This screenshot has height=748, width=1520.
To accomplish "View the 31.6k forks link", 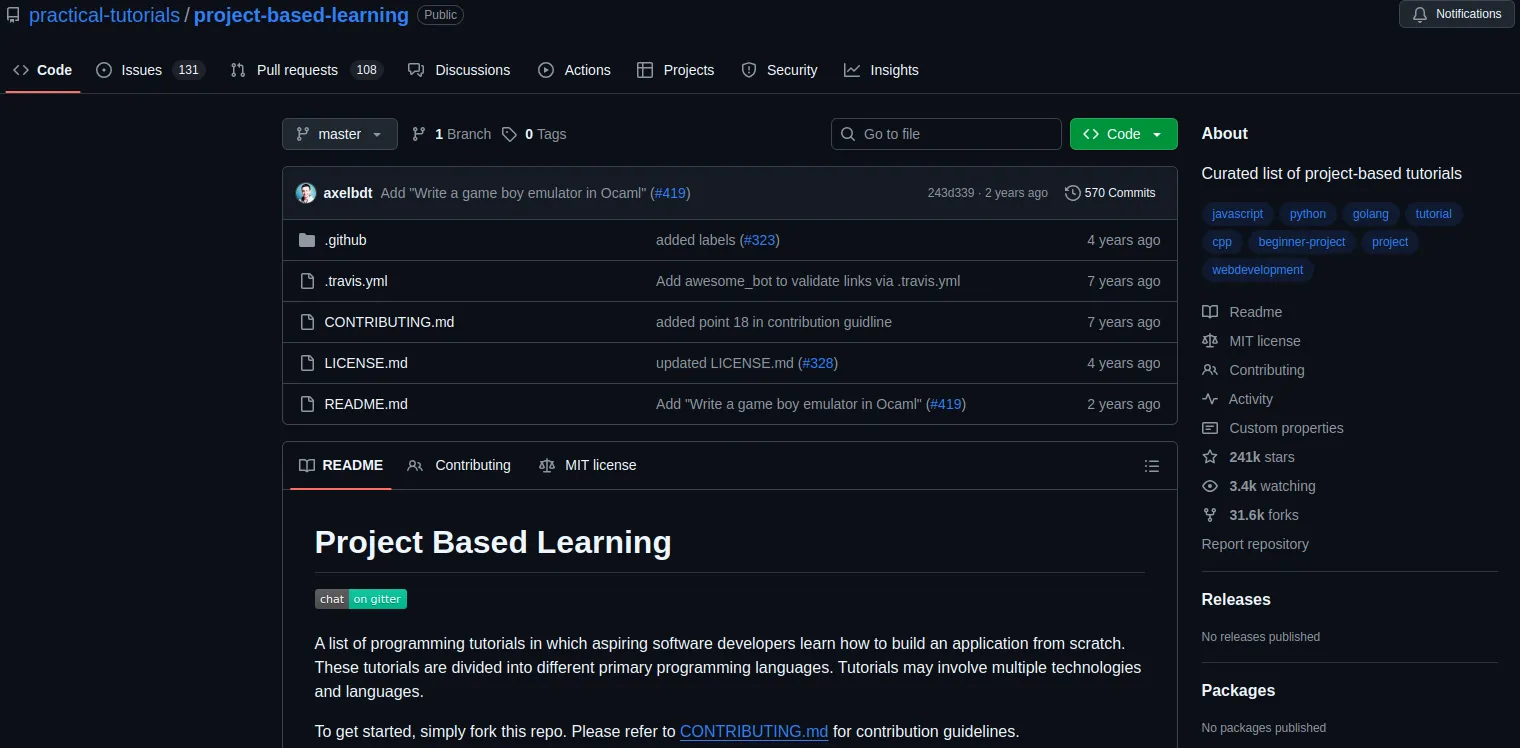I will pos(1250,515).
